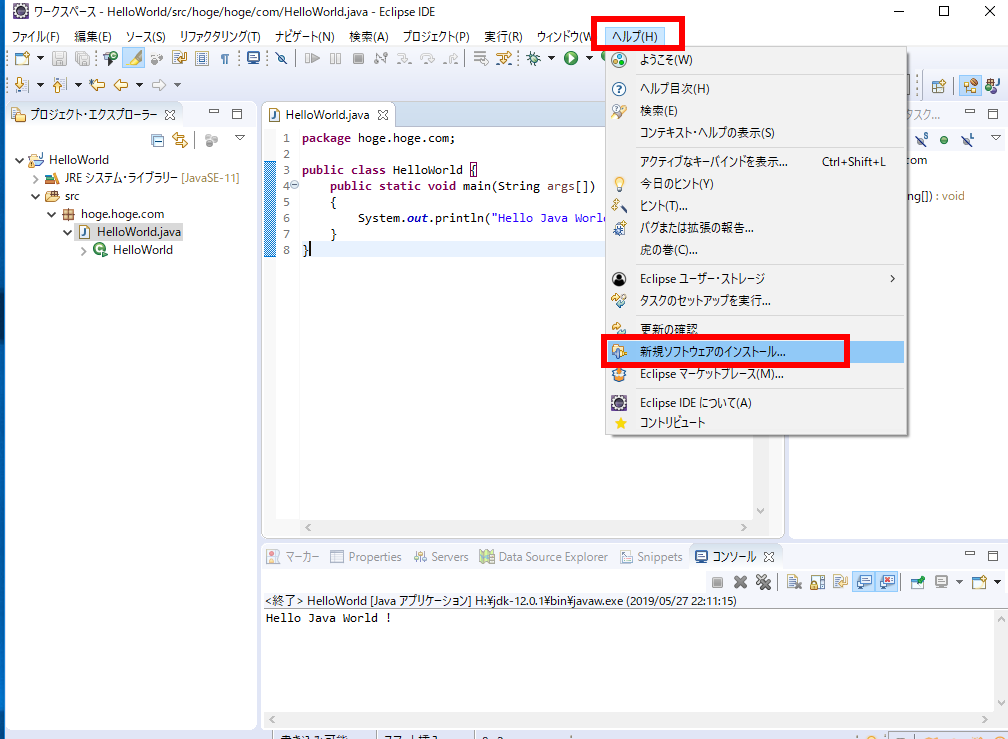Click the Last Edit Location arrow icon

point(97,85)
